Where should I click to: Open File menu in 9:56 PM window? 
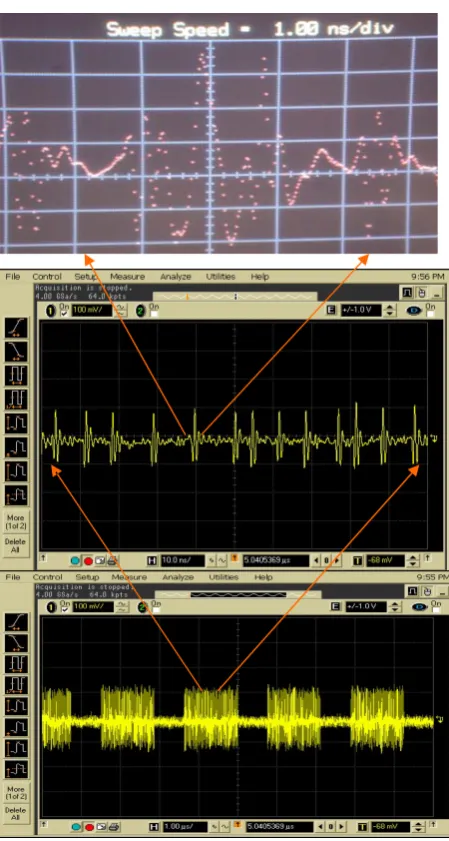pyautogui.click(x=13, y=277)
